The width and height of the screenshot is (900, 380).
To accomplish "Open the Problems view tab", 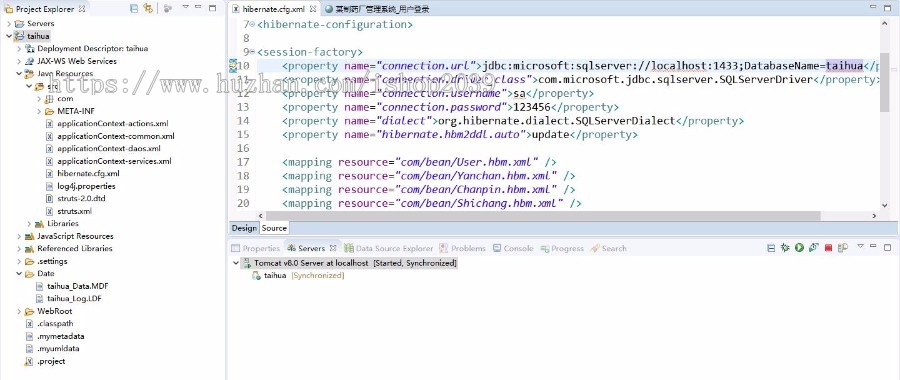I will [463, 249].
